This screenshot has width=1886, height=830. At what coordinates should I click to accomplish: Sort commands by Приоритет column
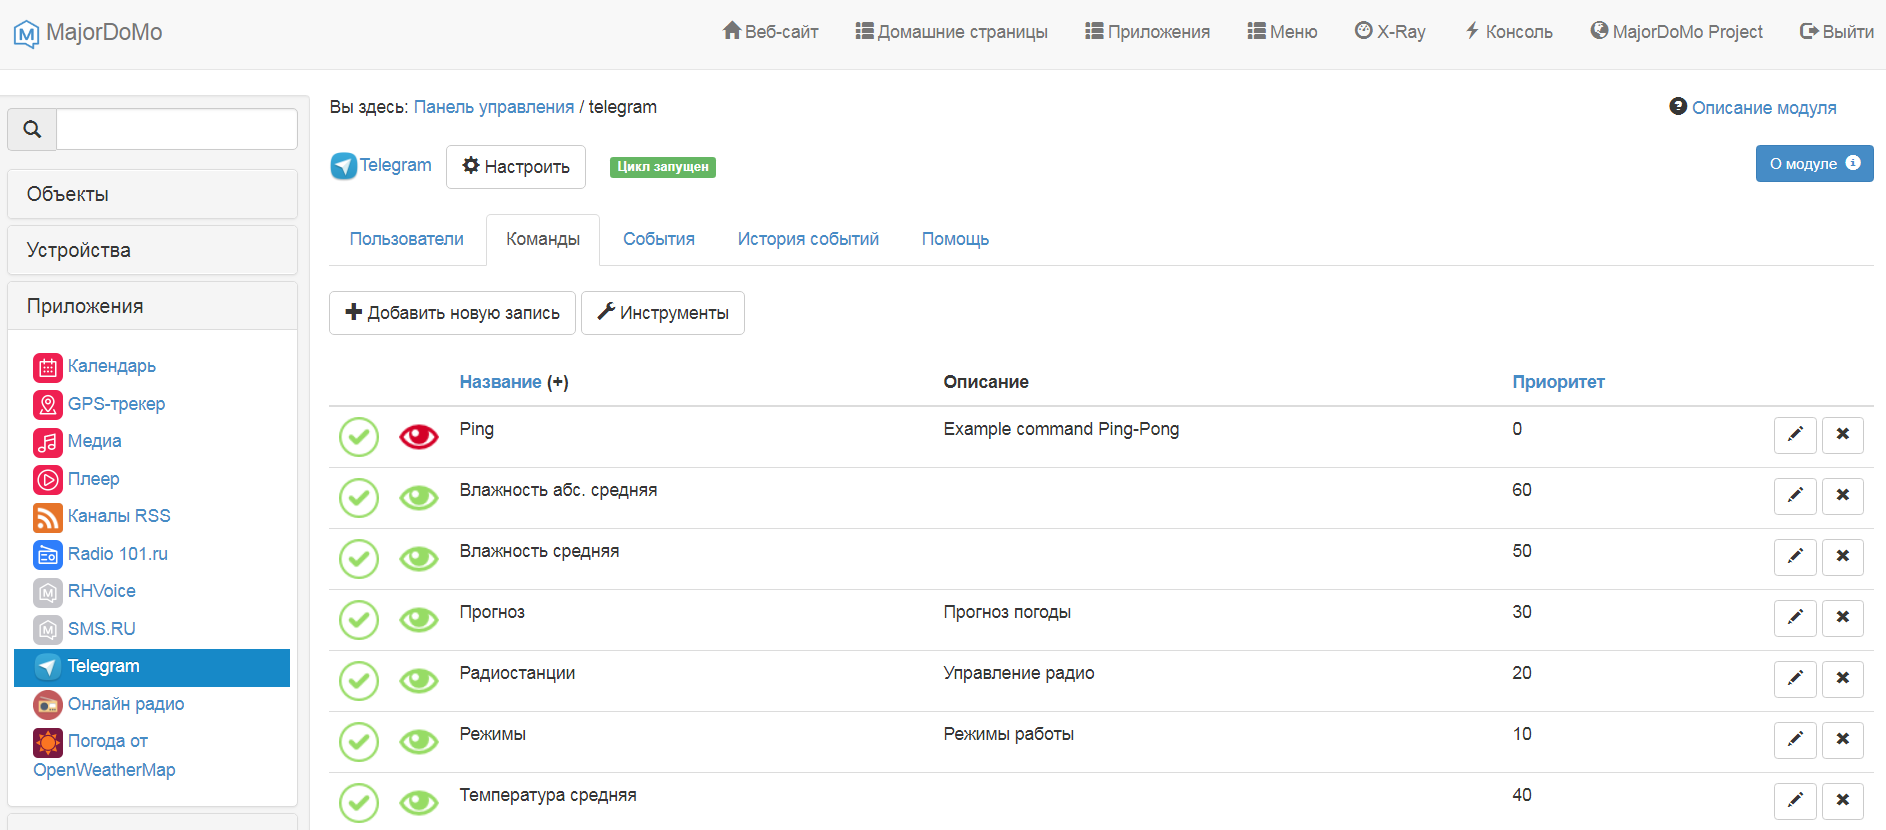pos(1558,382)
